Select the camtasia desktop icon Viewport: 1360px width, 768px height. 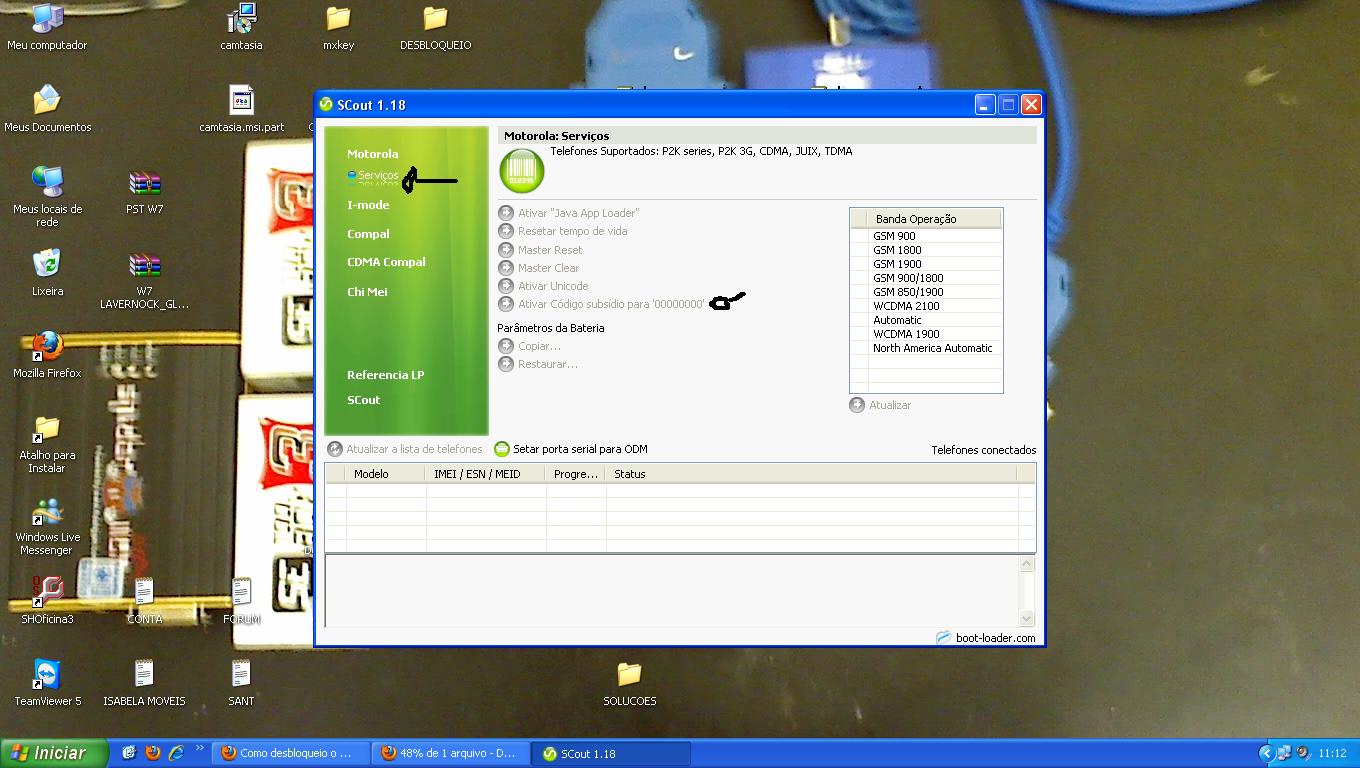(x=241, y=18)
